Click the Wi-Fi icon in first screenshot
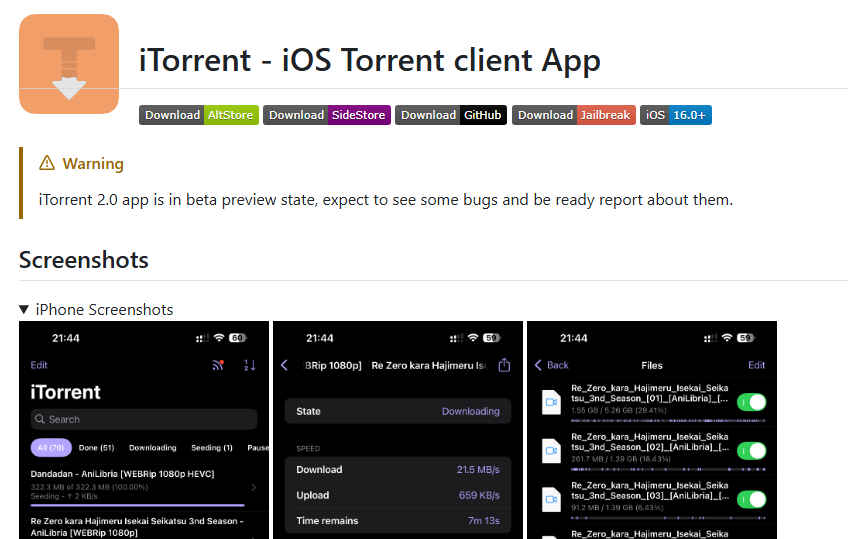The width and height of the screenshot is (868, 539). 219,338
